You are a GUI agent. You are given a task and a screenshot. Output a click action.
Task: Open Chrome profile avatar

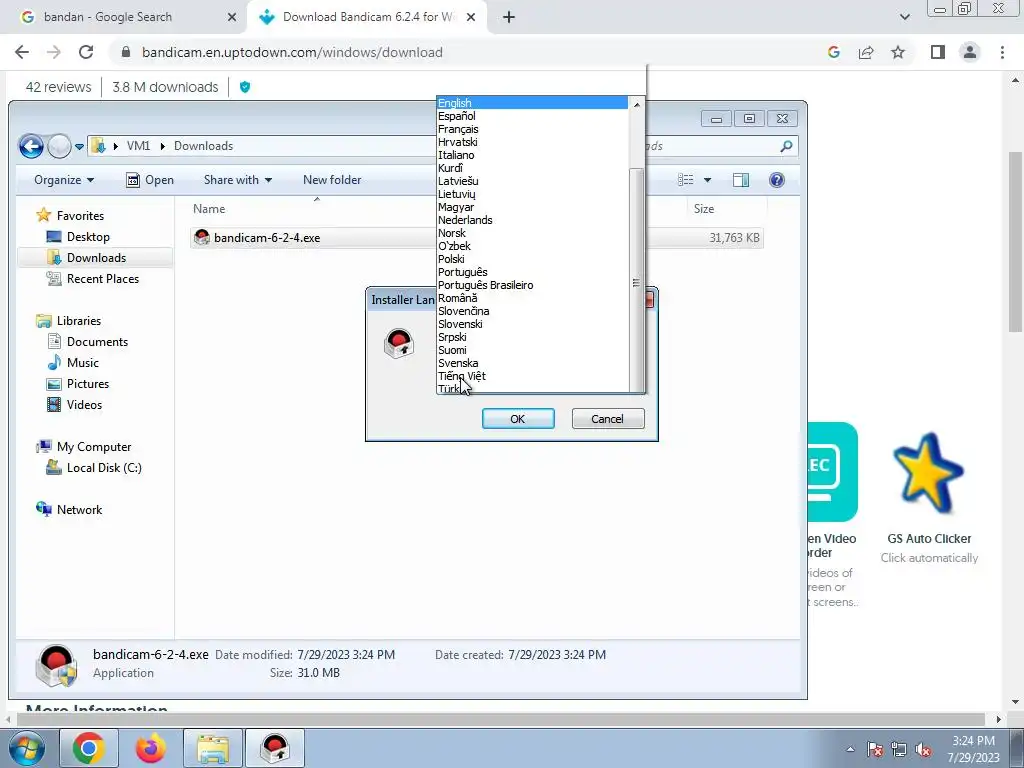970,52
